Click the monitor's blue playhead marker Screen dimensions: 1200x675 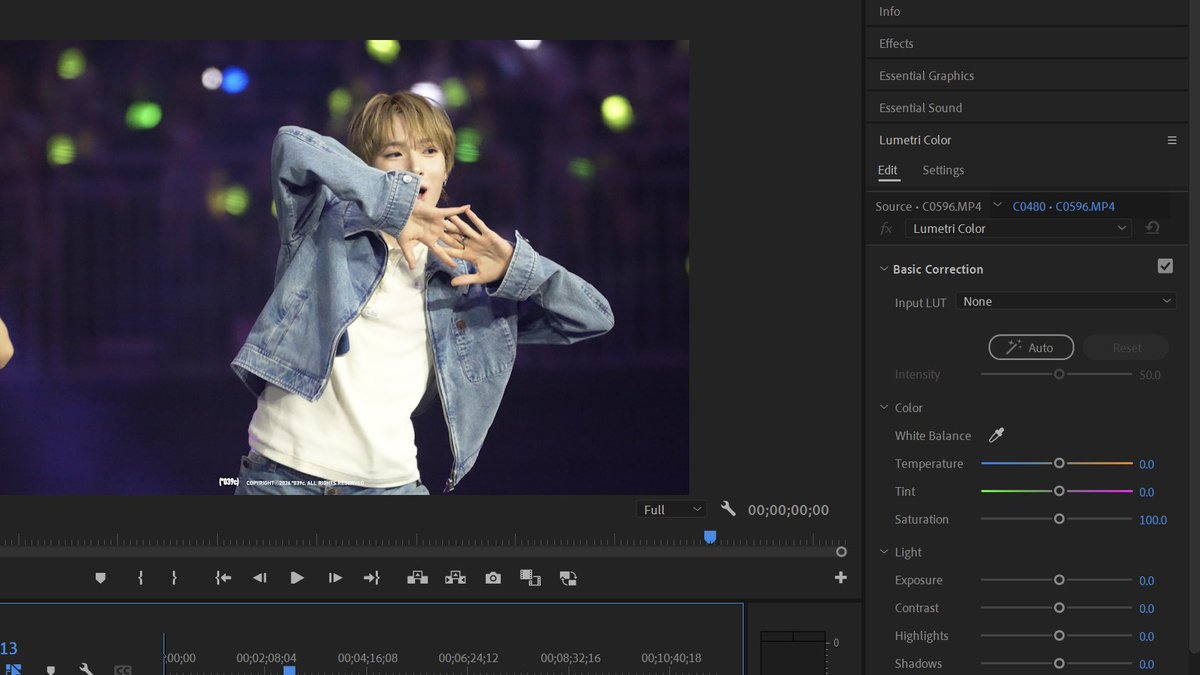[710, 537]
